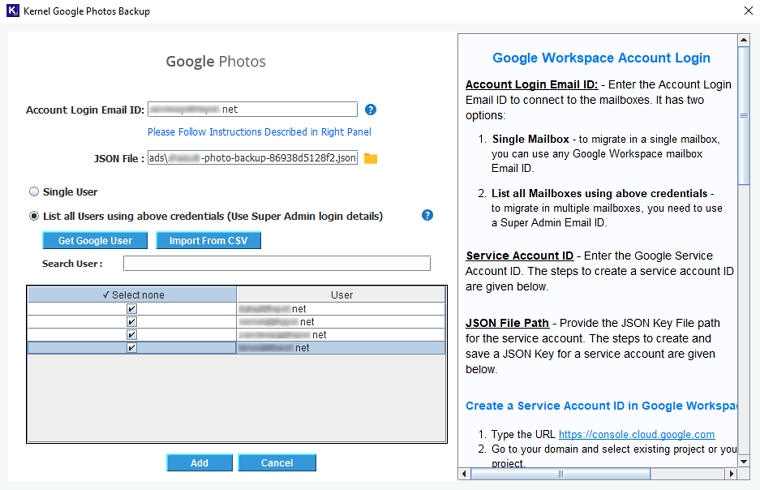Image resolution: width=760 pixels, height=490 pixels.
Task: Click the Cancel button
Action: coord(277,463)
